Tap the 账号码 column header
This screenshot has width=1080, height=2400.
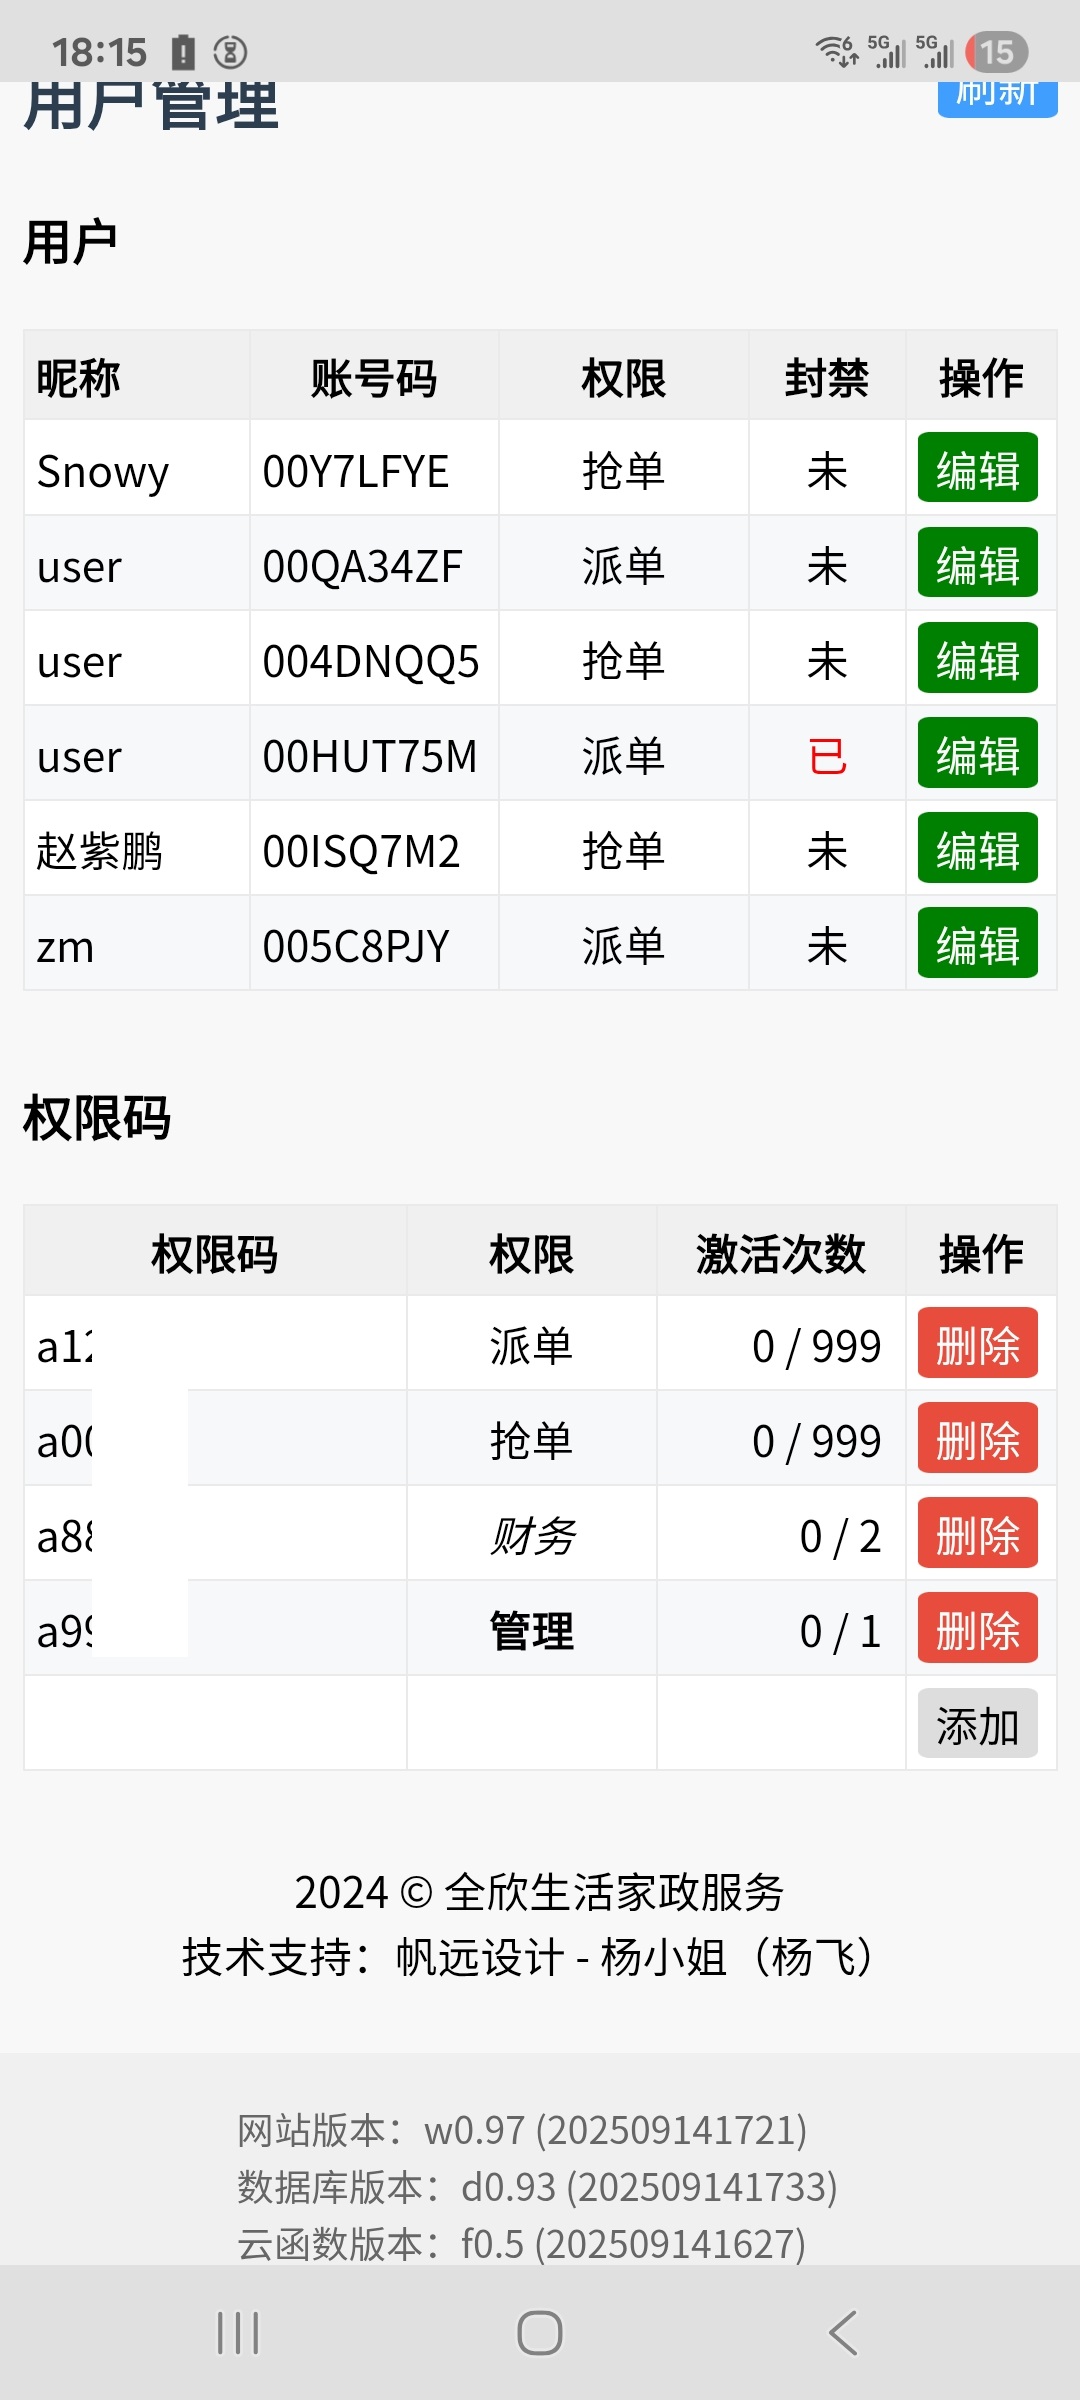pos(374,378)
